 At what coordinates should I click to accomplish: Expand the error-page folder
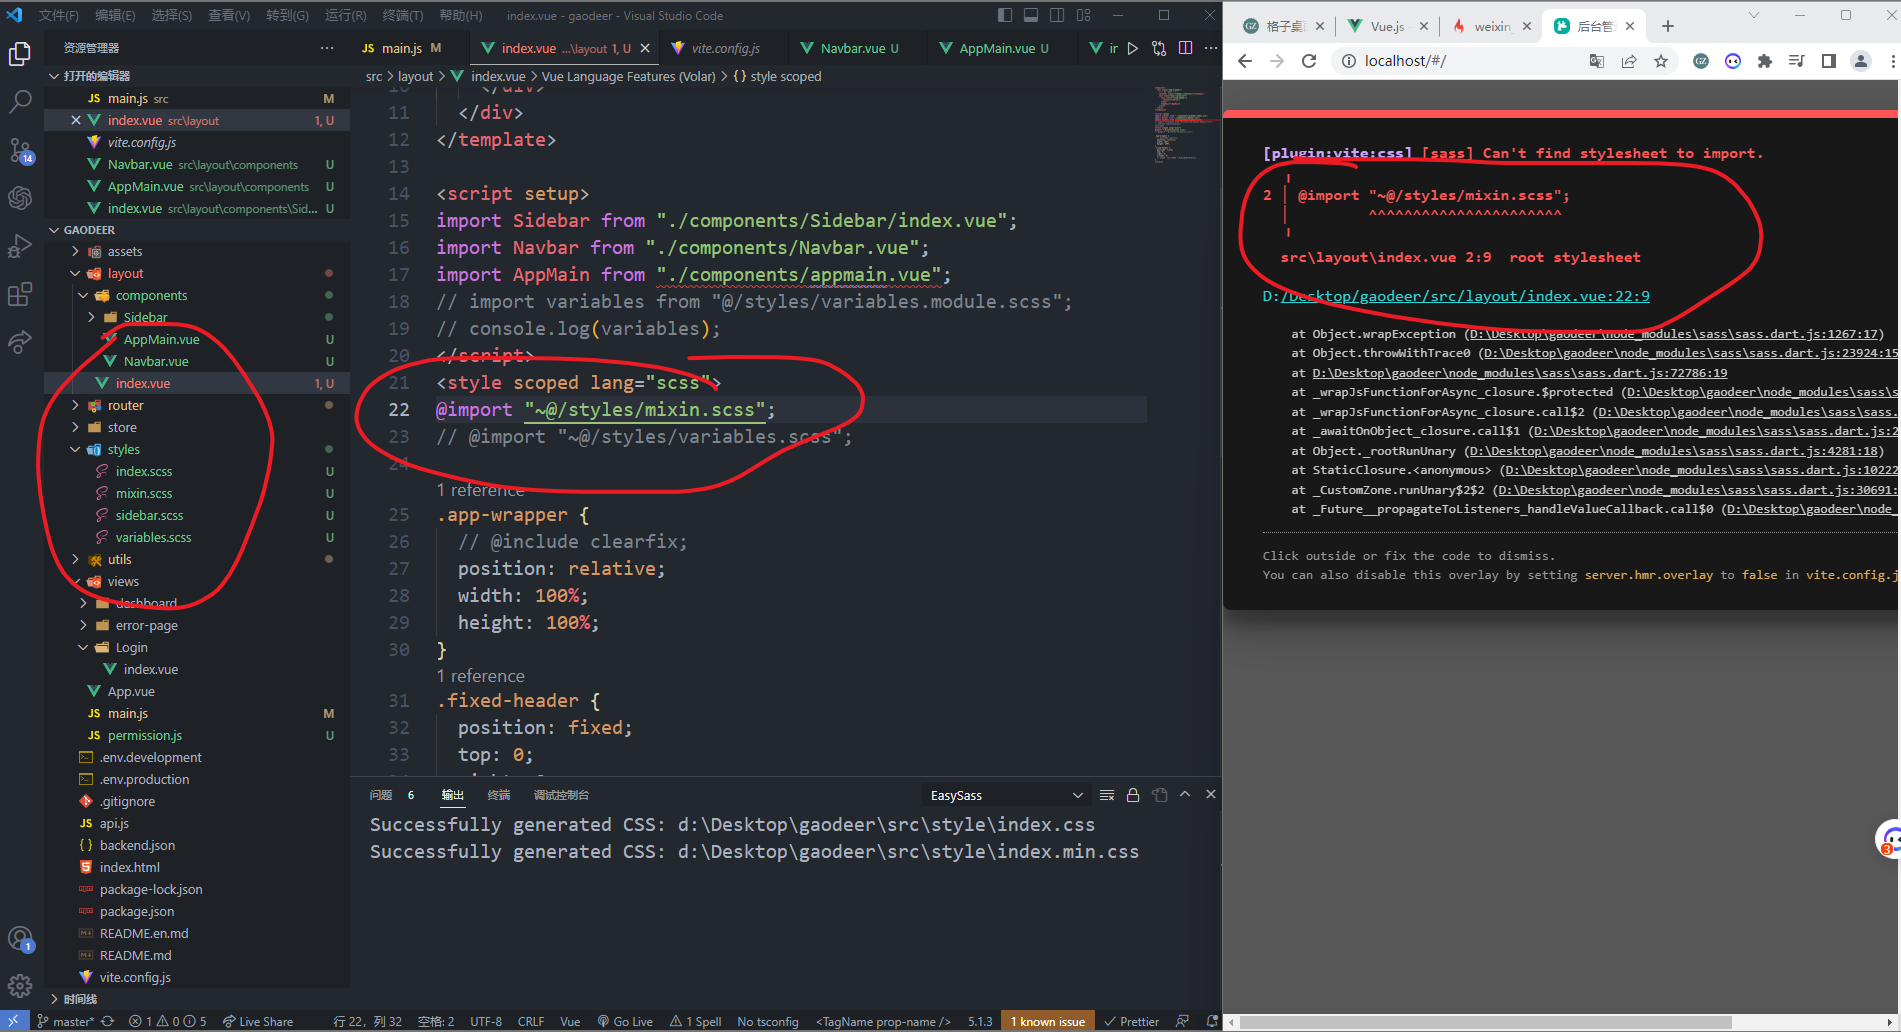point(83,626)
